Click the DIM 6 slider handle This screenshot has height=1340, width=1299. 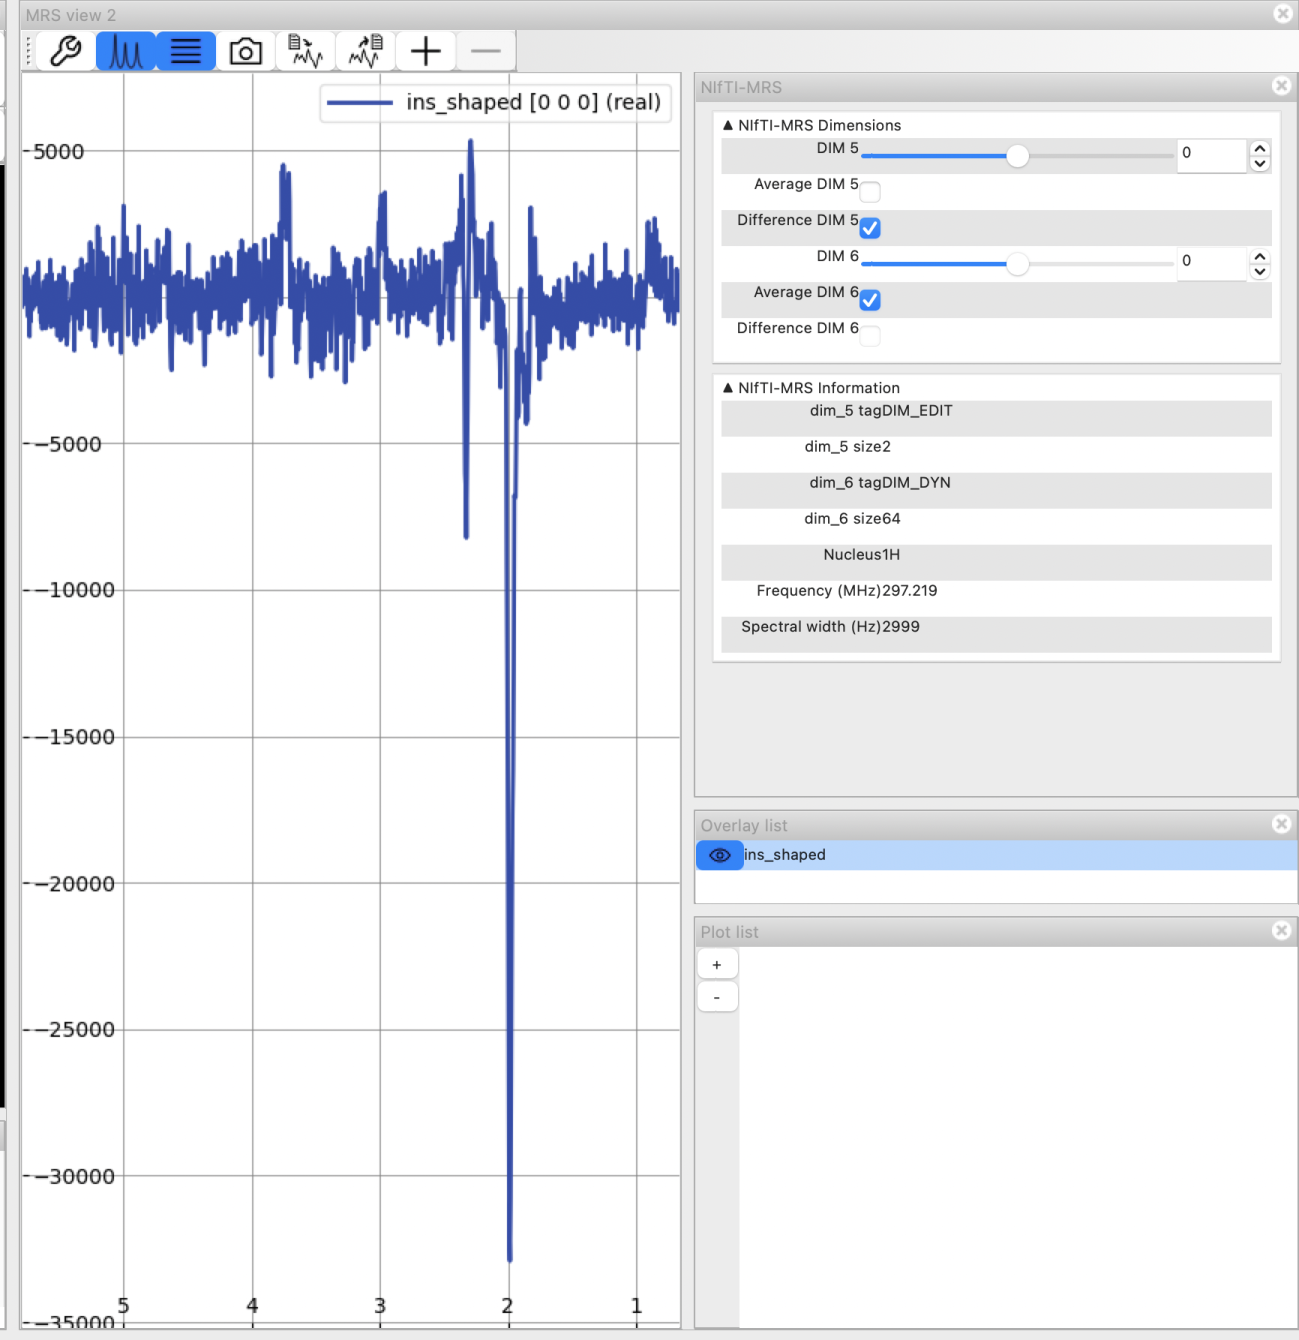tap(1017, 264)
